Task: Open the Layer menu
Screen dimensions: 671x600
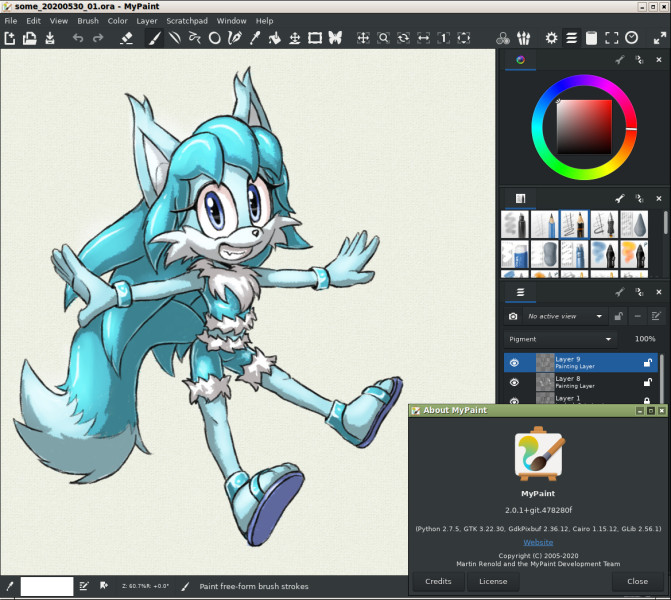Action: (147, 21)
